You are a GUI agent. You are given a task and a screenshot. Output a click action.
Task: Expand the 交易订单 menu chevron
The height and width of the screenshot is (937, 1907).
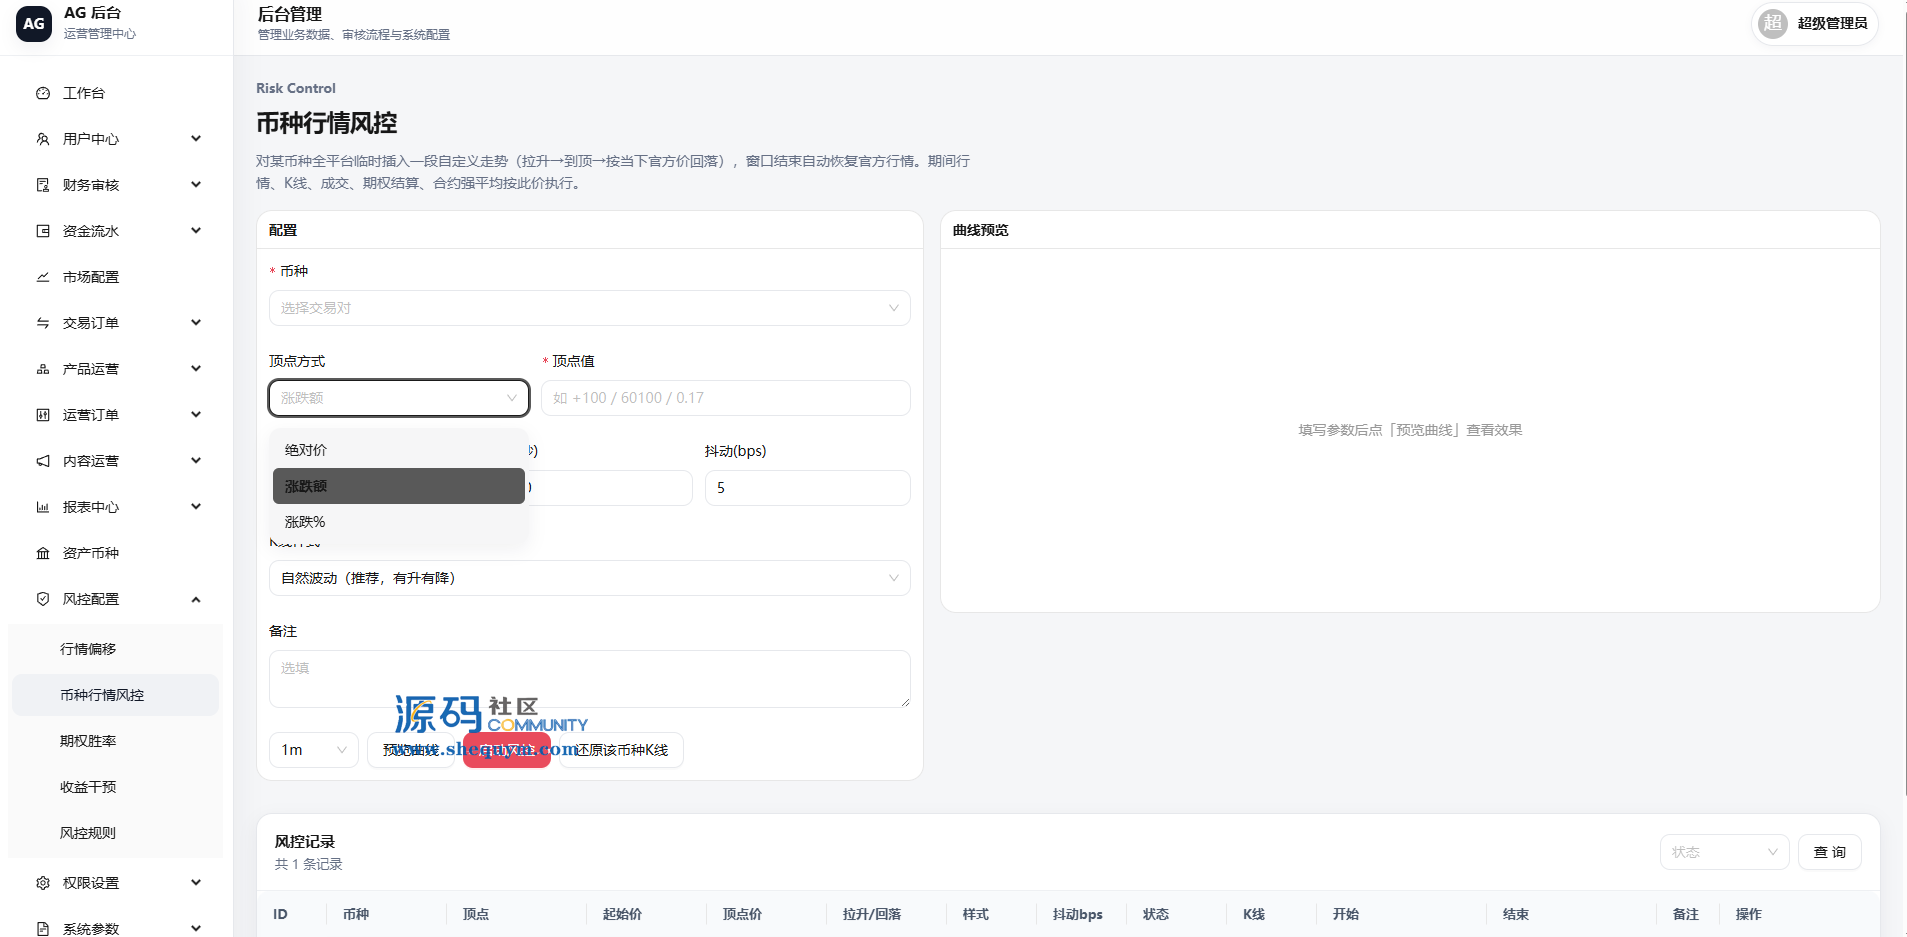[196, 323]
